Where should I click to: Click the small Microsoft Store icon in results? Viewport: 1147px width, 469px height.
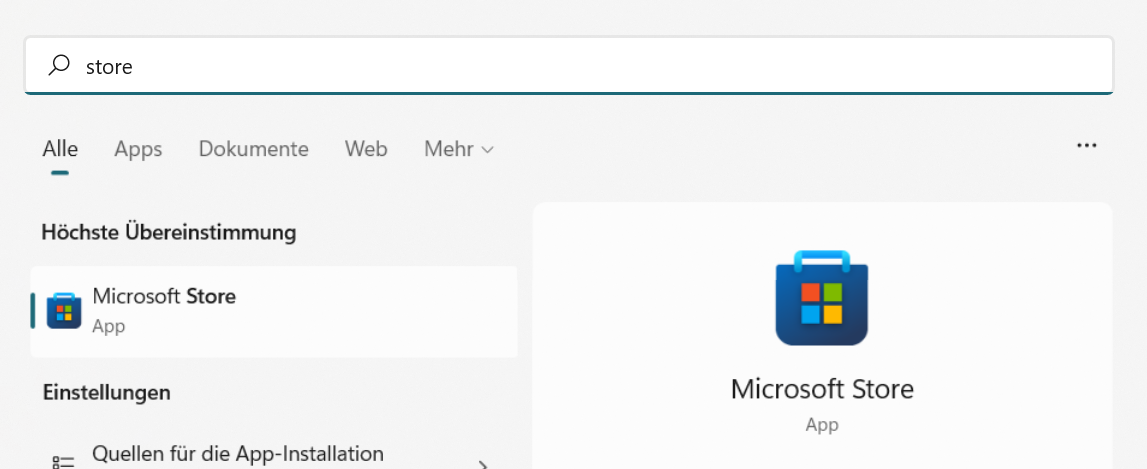tap(64, 311)
